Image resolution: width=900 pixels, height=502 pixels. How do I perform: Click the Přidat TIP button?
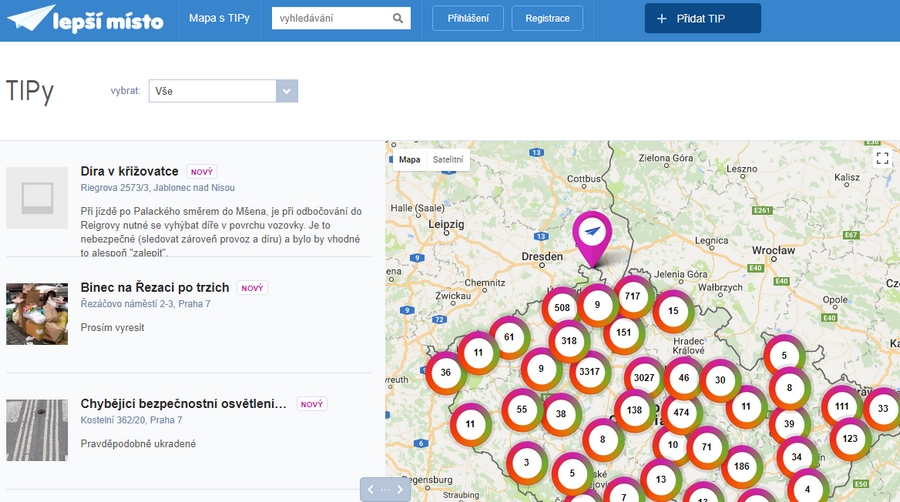coord(703,18)
